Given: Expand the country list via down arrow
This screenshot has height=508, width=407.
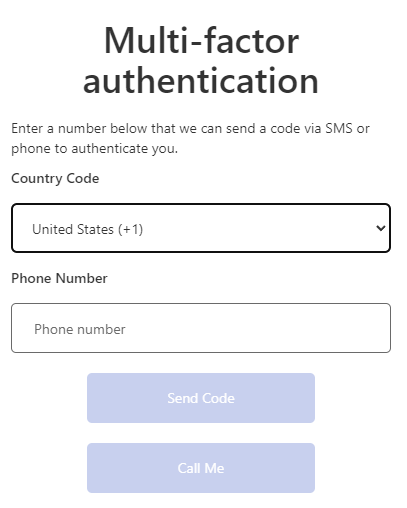Looking at the screenshot, I should pyautogui.click(x=380, y=228).
